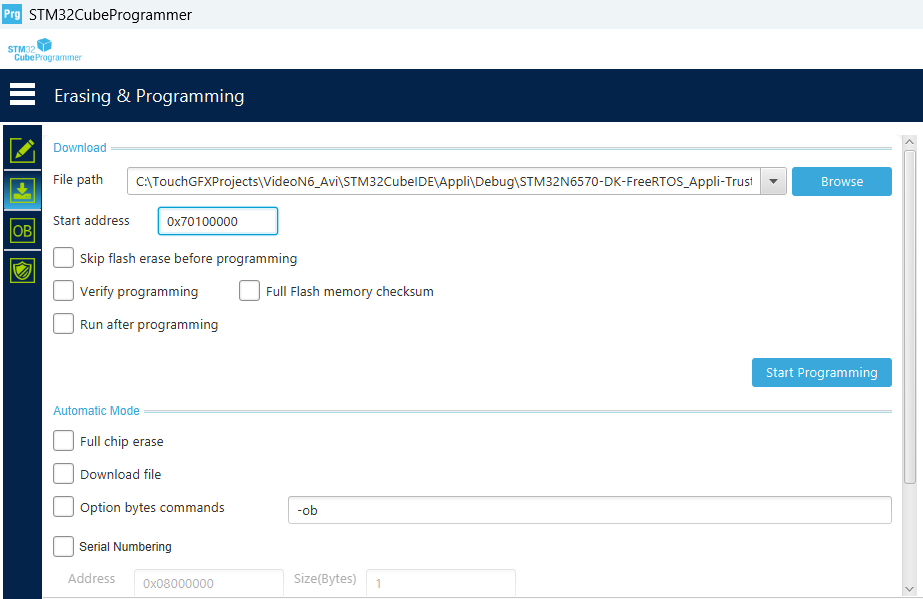Select Erasing & Programming download icon

(x=22, y=190)
